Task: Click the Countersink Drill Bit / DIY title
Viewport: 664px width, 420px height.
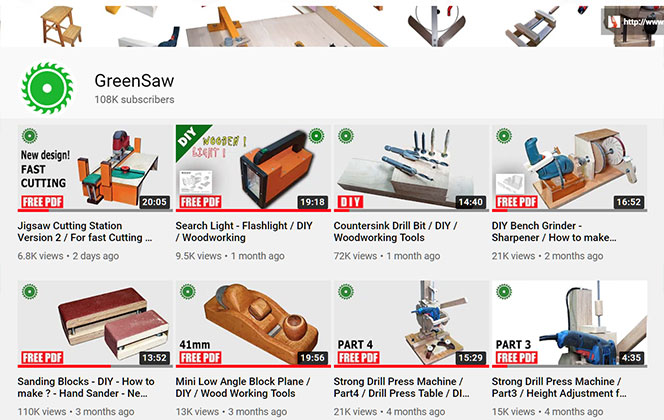Action: coord(396,232)
